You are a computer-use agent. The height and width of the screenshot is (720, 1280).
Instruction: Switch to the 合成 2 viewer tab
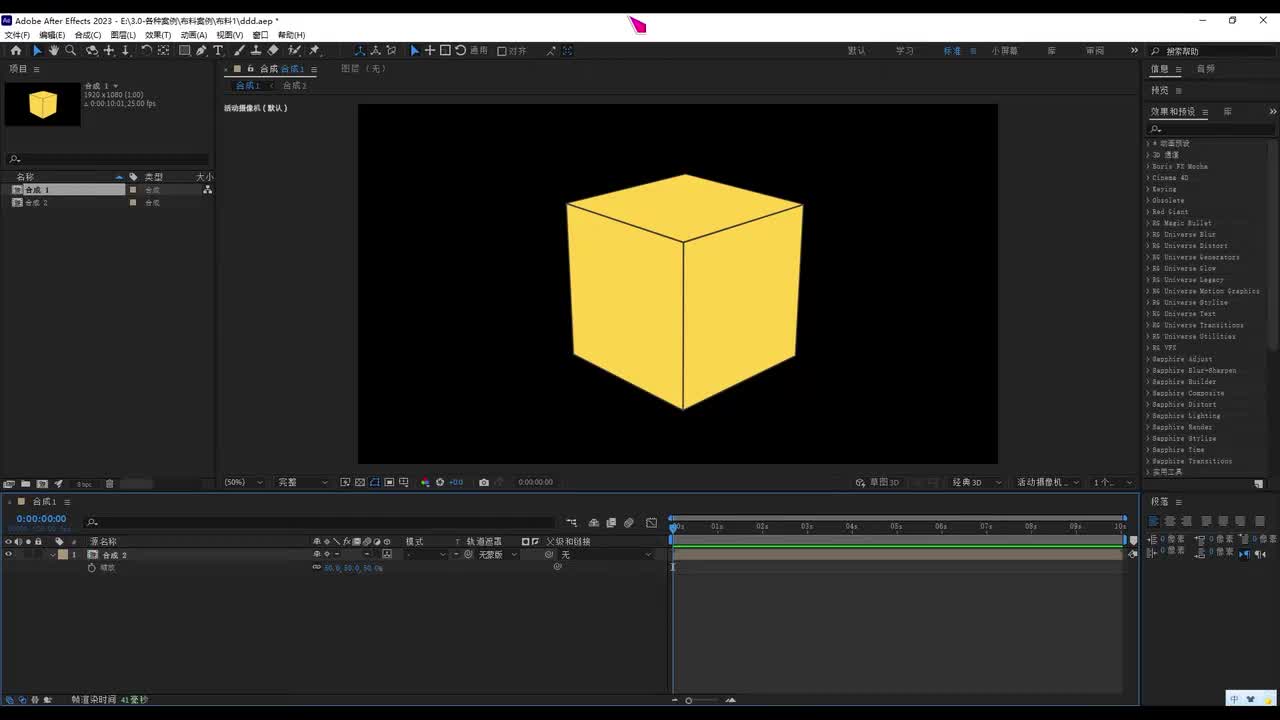294,85
